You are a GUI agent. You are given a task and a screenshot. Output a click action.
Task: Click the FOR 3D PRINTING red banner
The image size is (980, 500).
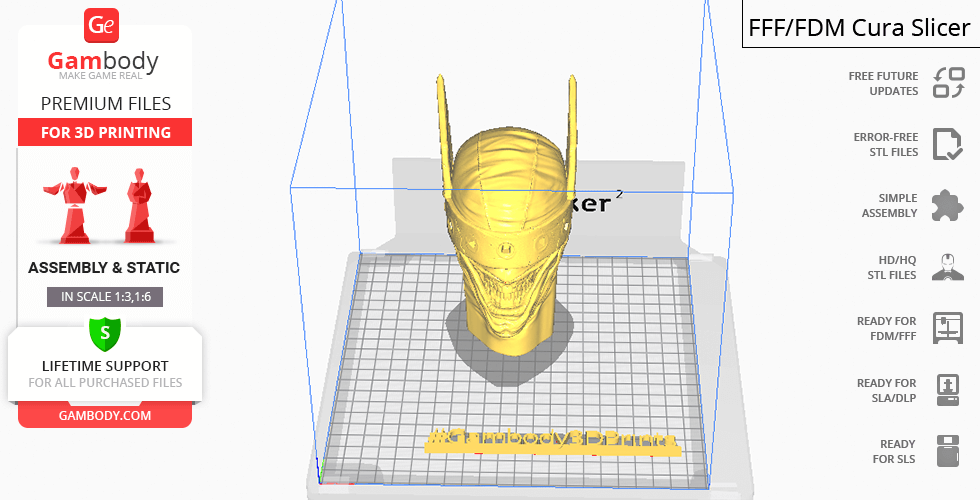click(104, 132)
